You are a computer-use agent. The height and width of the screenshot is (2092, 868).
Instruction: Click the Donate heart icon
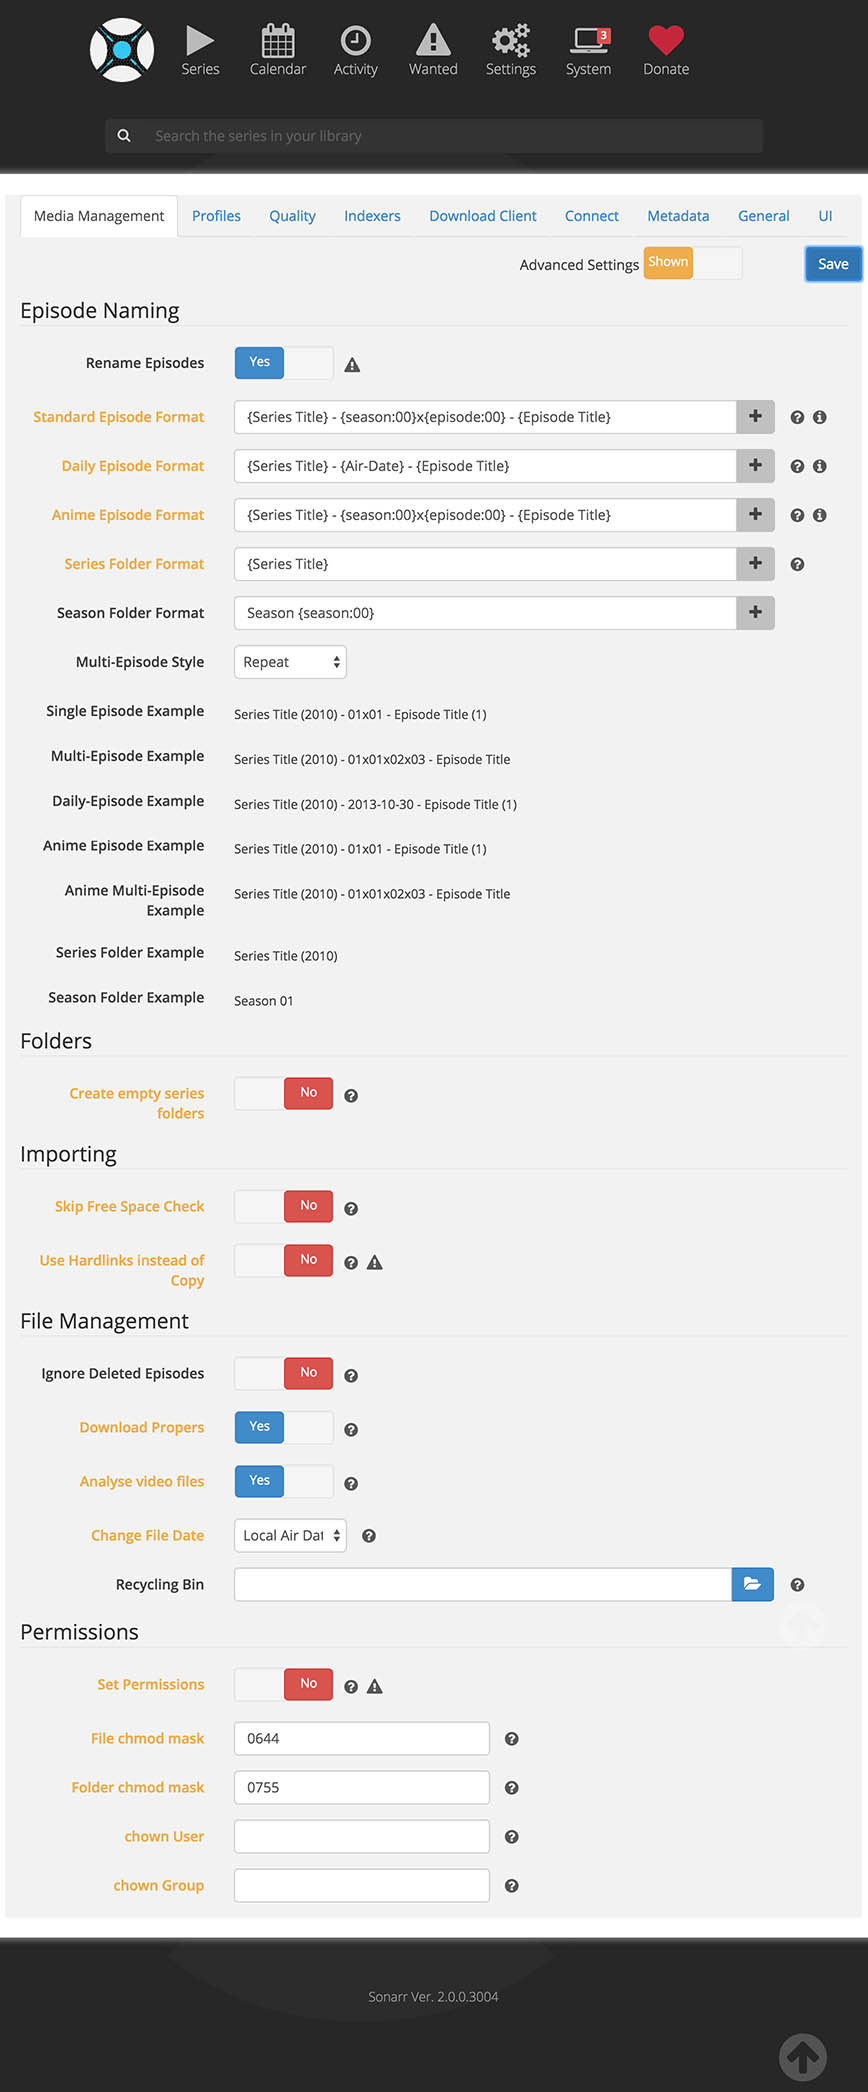coord(666,40)
